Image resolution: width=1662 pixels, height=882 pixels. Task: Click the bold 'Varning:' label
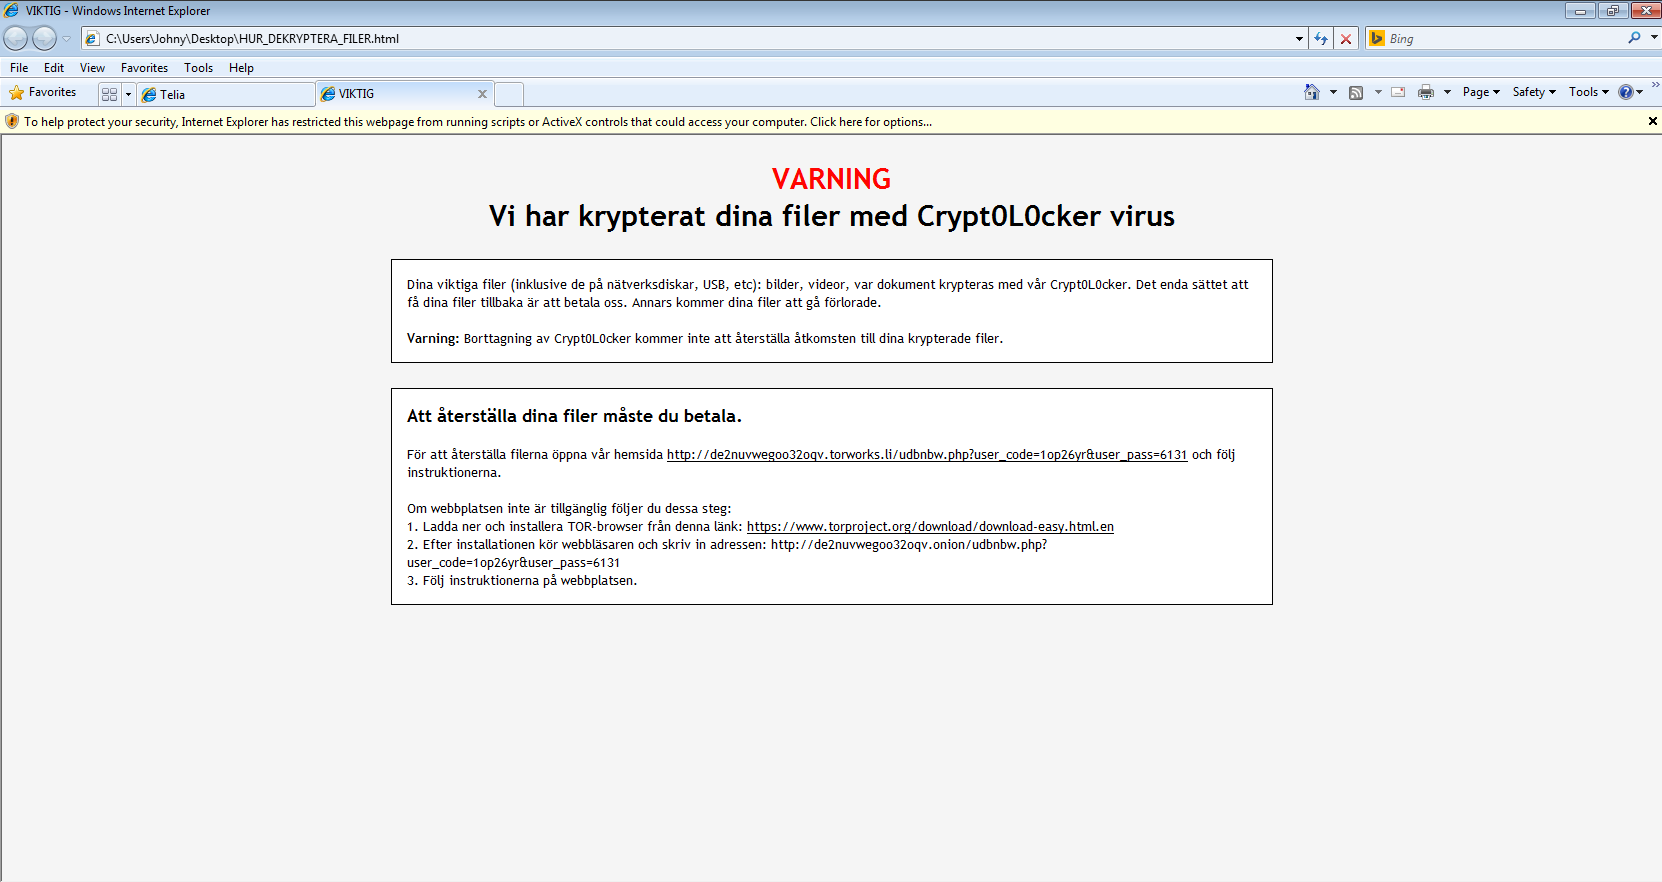tap(433, 339)
